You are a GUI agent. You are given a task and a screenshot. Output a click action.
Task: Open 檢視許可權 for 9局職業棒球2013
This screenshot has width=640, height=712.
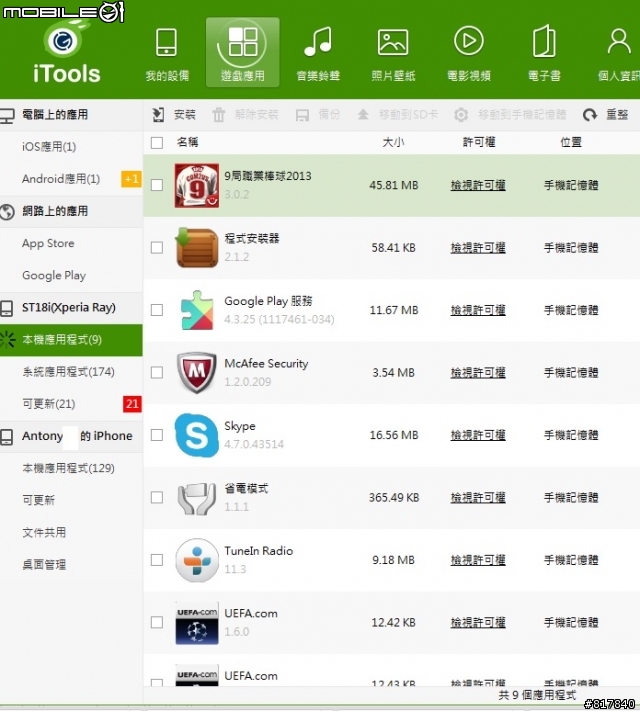[x=478, y=185]
